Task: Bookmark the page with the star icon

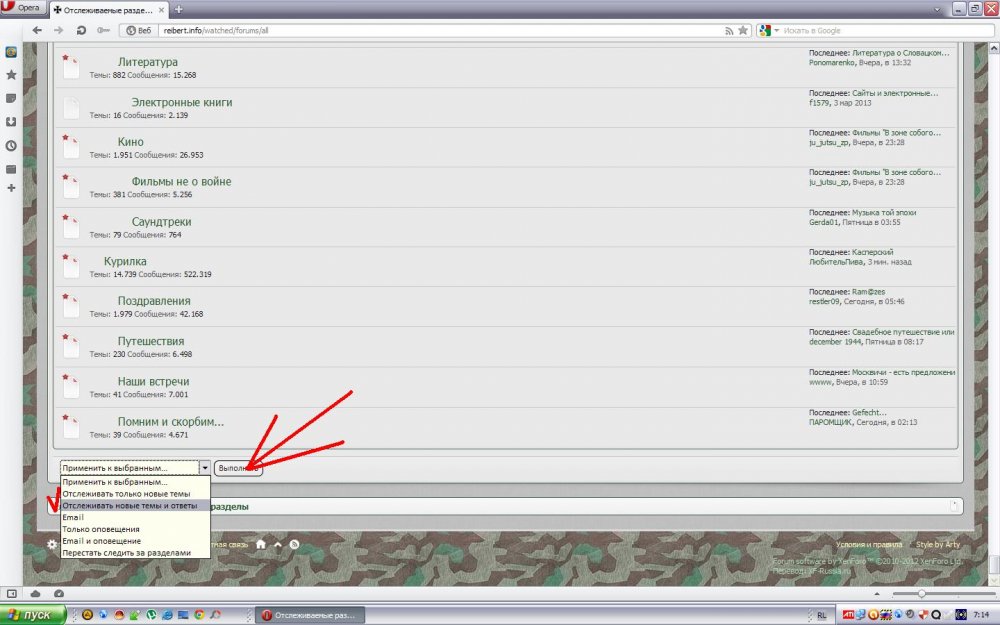Action: [743, 30]
